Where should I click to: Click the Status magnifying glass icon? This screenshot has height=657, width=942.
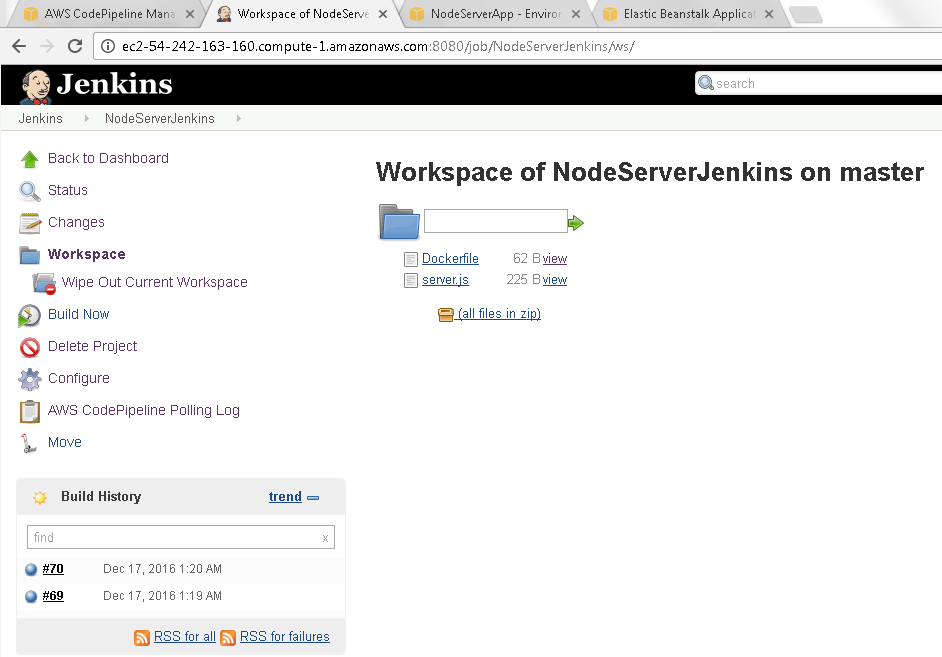pyautogui.click(x=29, y=191)
